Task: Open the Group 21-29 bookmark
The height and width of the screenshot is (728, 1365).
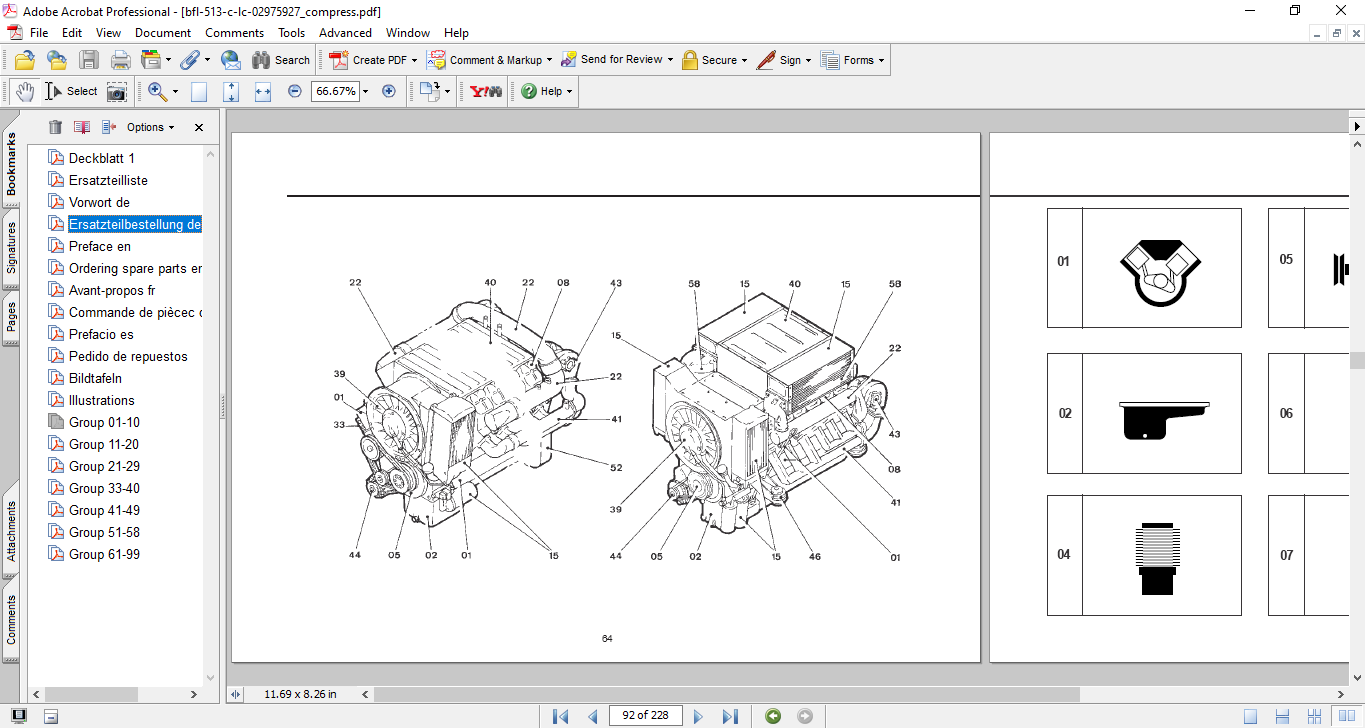Action: [104, 466]
